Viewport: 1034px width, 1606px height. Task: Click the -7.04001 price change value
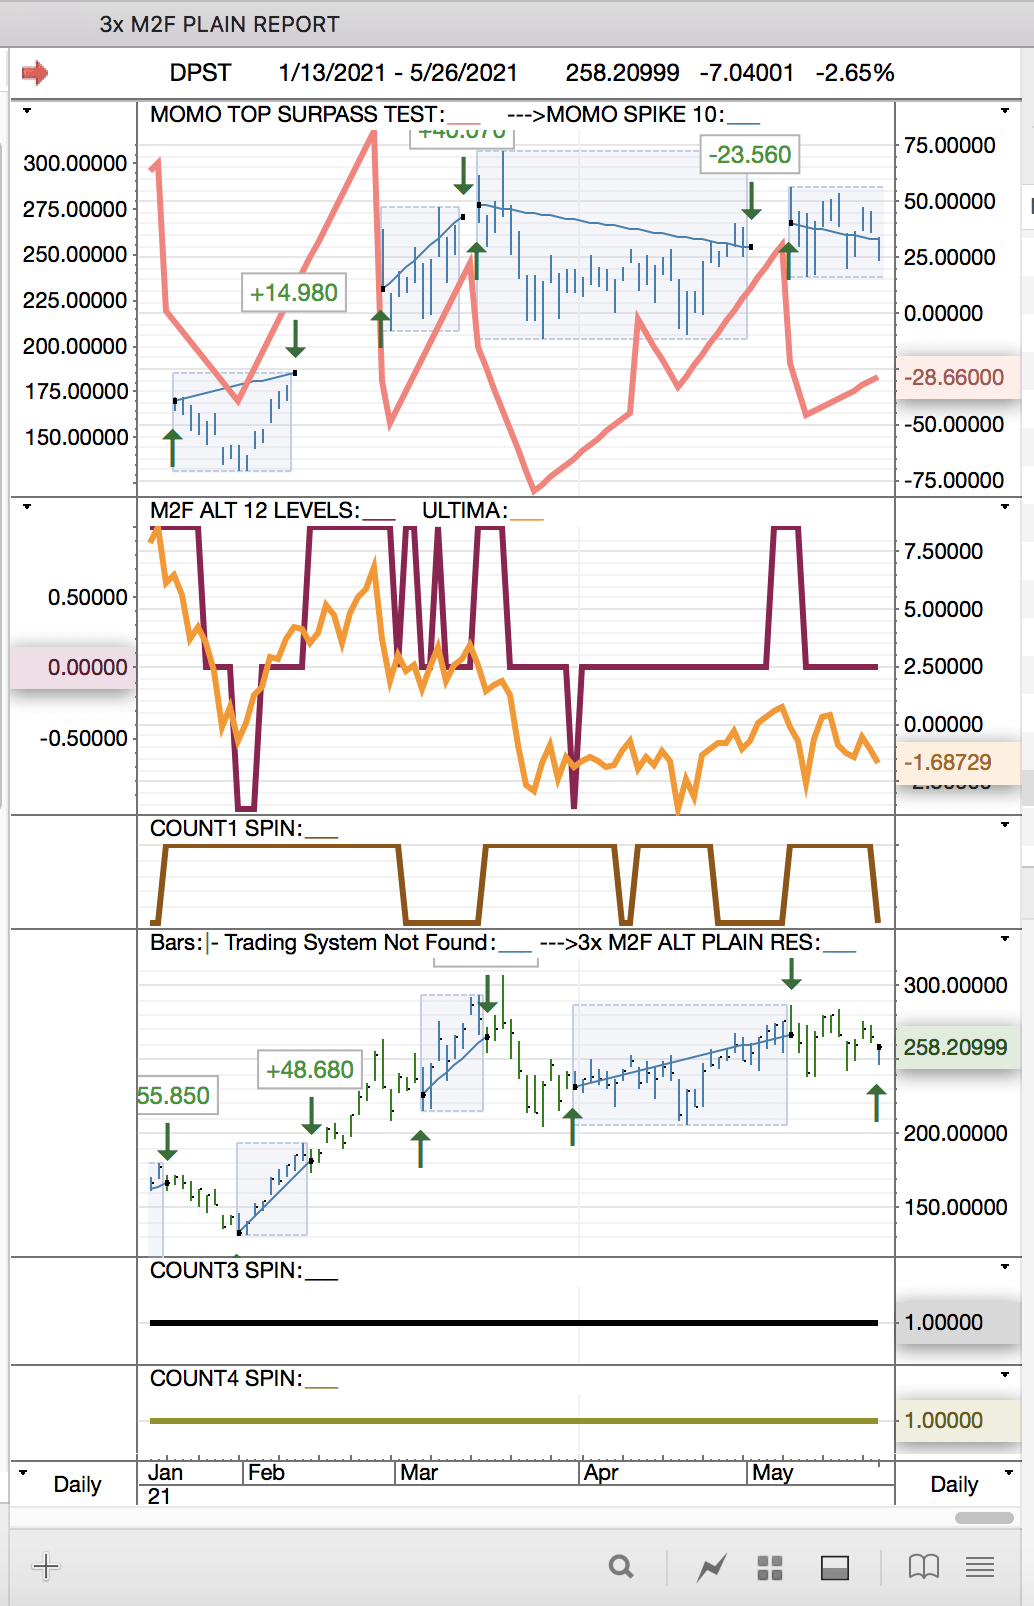pyautogui.click(x=746, y=73)
